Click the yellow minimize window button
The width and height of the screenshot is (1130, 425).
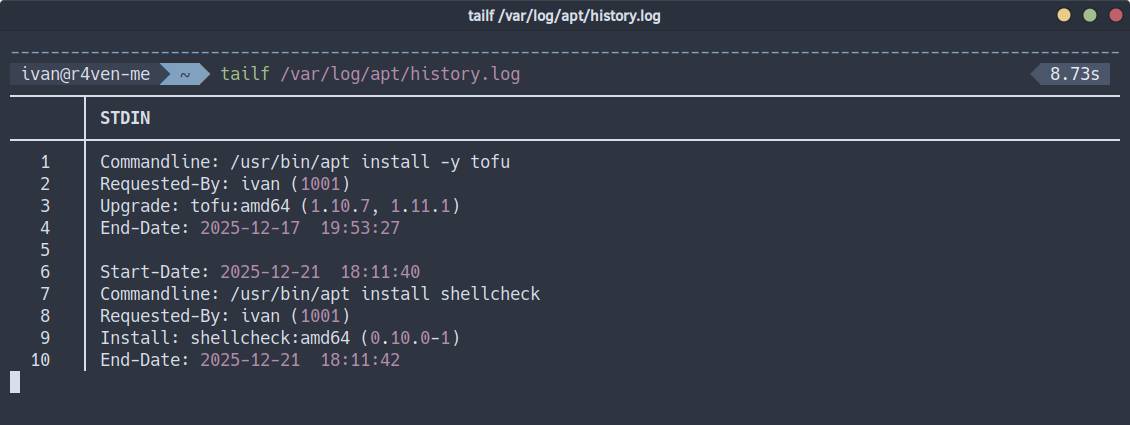point(1064,15)
